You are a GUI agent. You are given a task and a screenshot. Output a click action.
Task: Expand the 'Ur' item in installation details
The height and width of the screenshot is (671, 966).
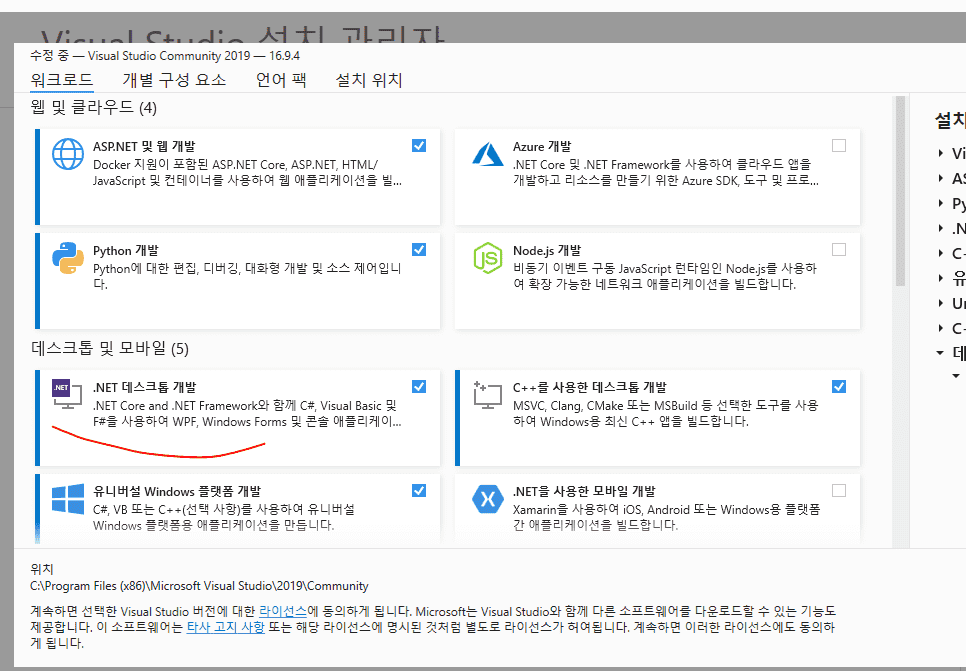point(941,303)
